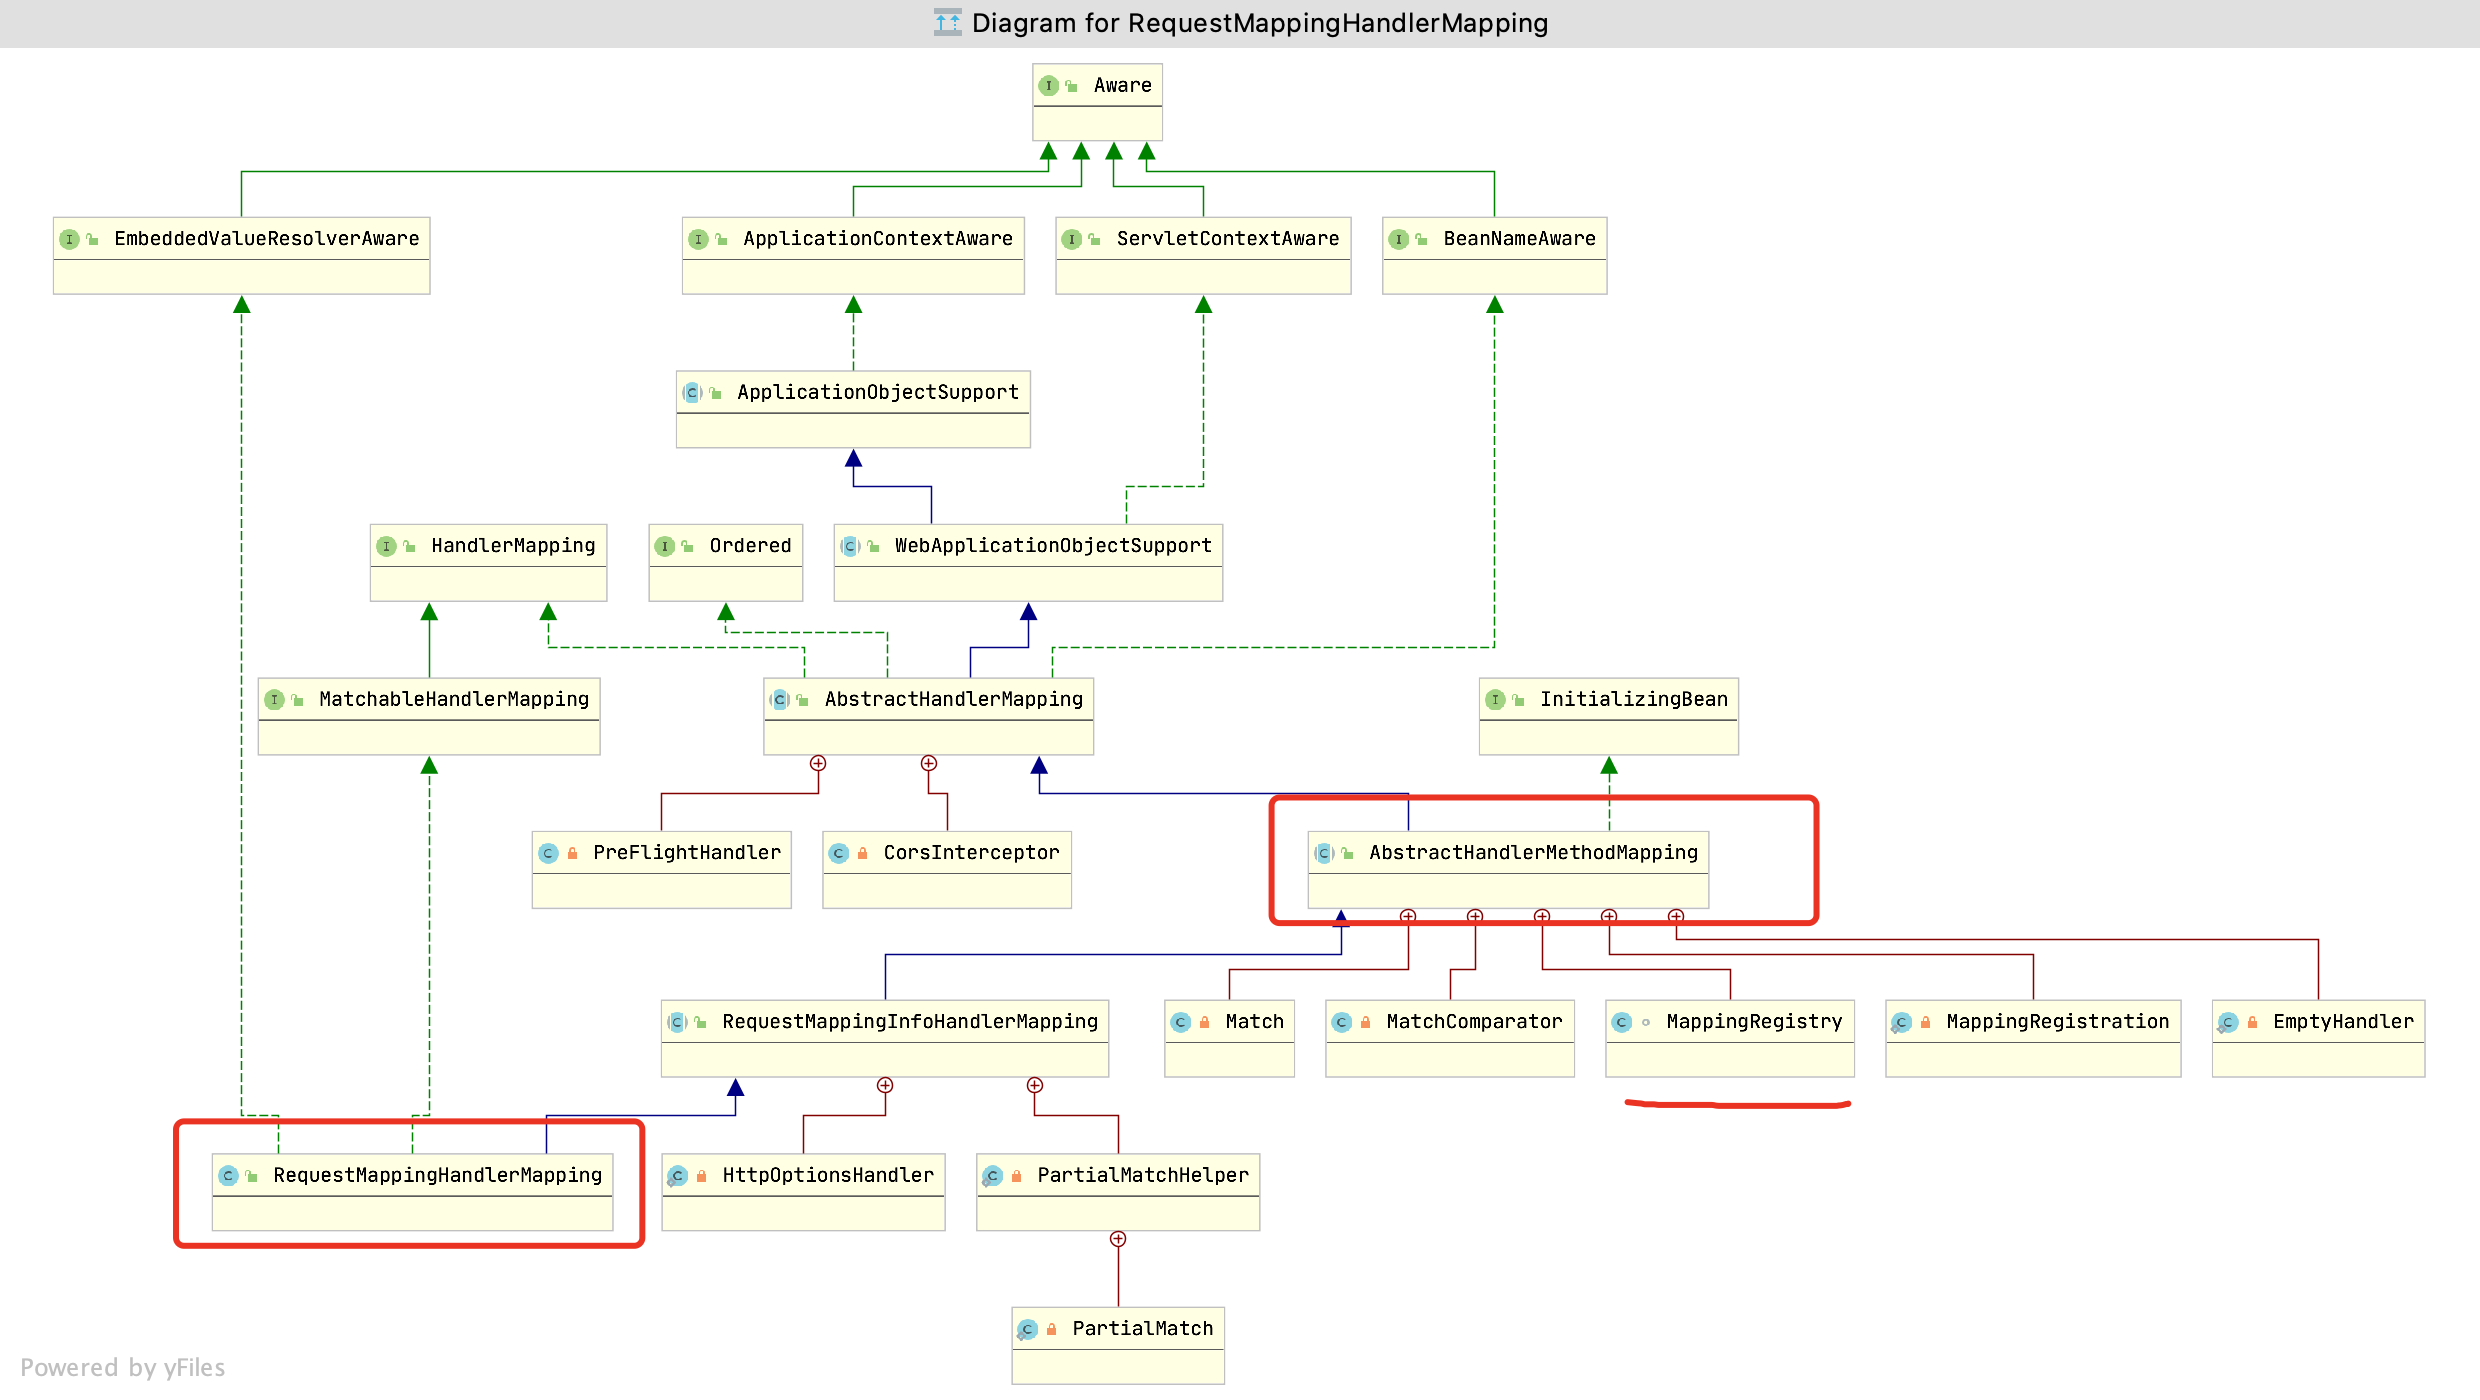Viewport: 2480px width, 1400px height.
Task: Click the class icon of PartialMatchHelper
Action: (992, 1176)
